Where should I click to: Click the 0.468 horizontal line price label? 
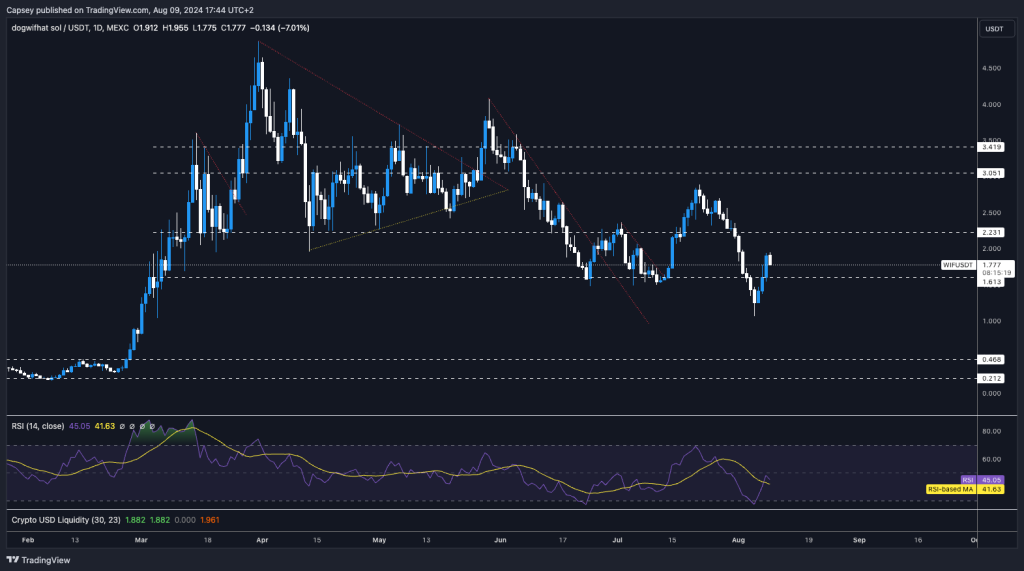992,358
